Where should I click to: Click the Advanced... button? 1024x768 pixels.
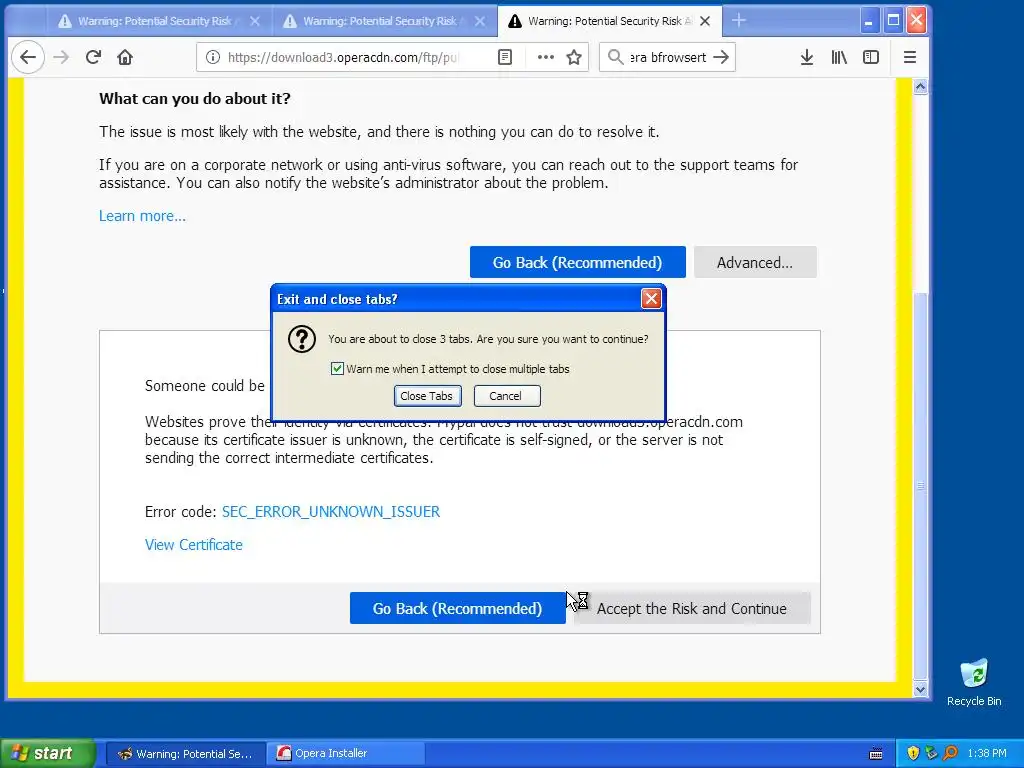coord(755,262)
